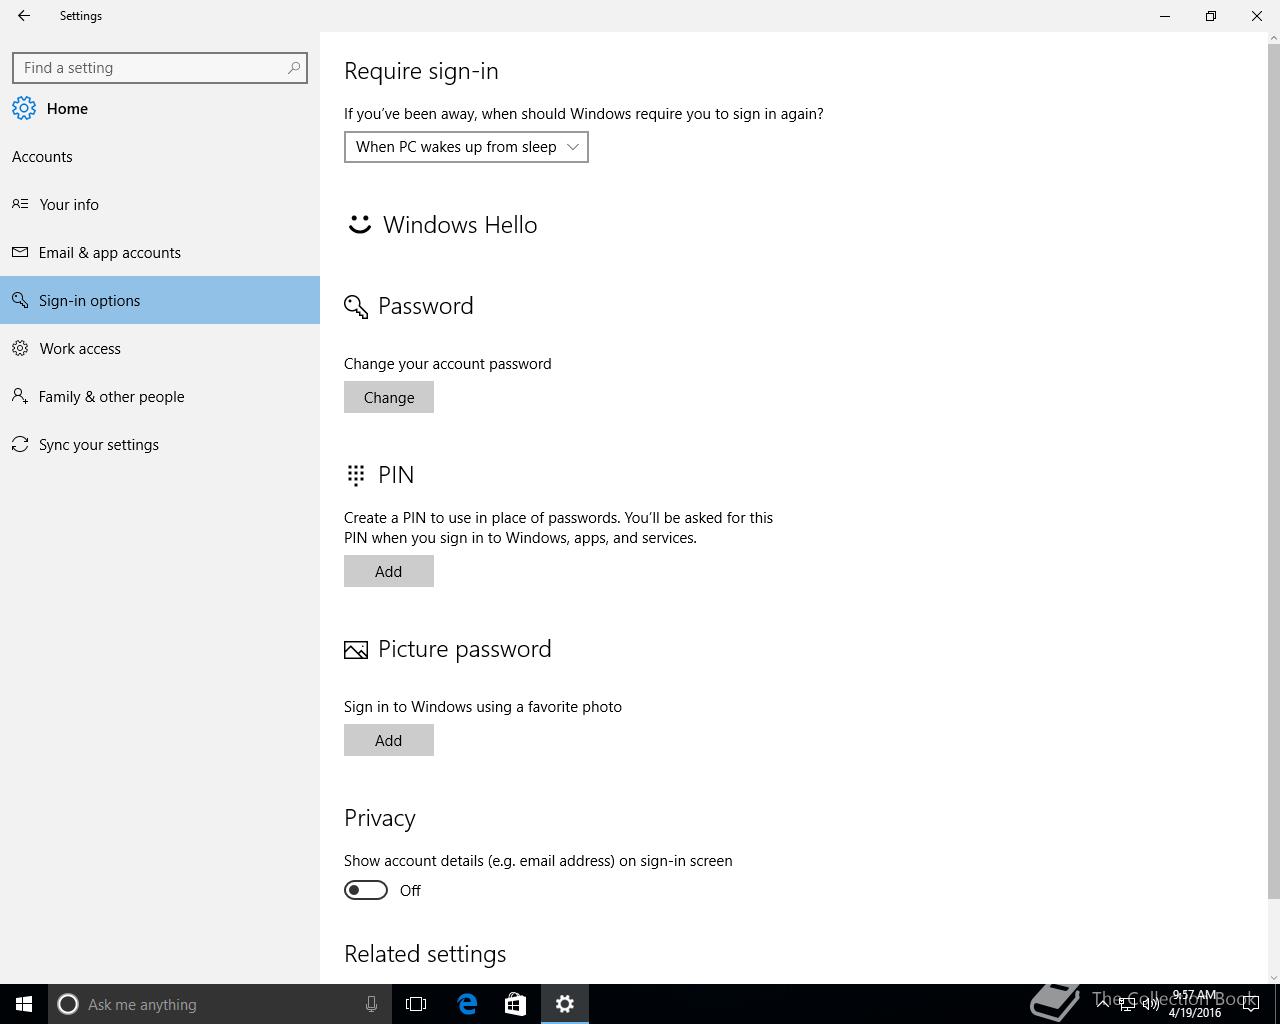Image resolution: width=1280 pixels, height=1024 pixels.
Task: Open Sync your settings page
Action: coord(160,444)
